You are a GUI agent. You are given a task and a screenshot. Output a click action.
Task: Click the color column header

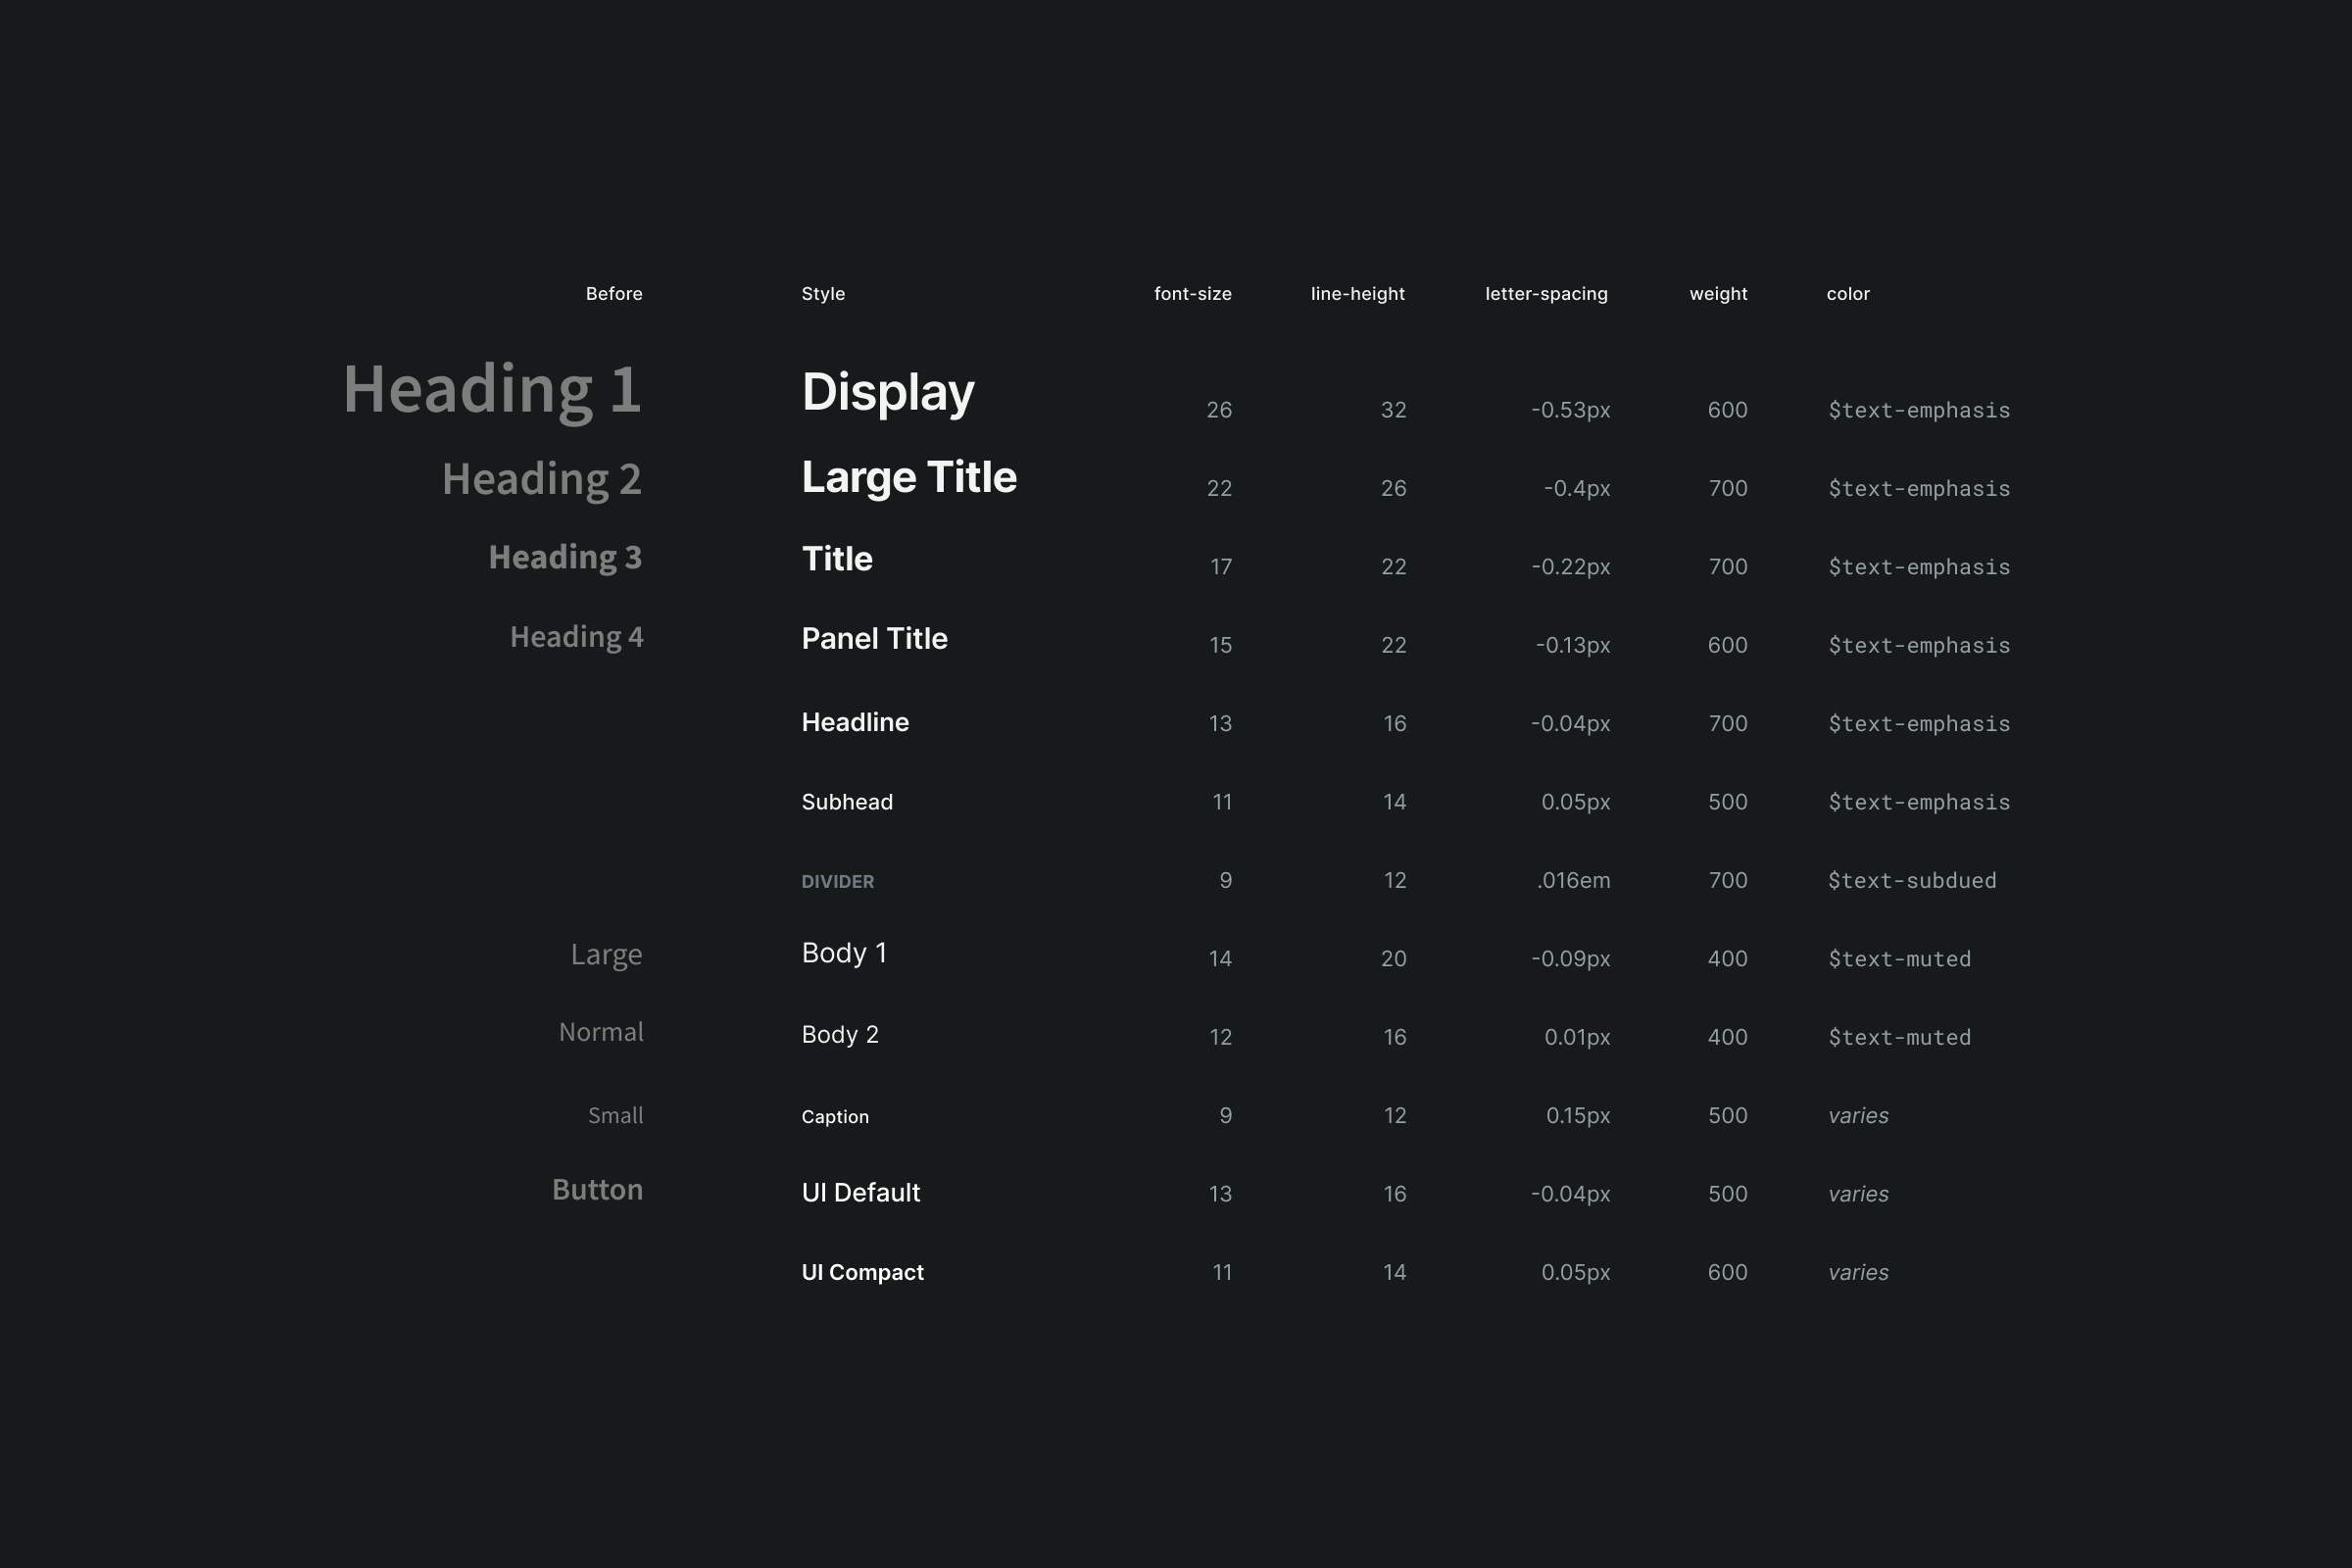point(1847,294)
